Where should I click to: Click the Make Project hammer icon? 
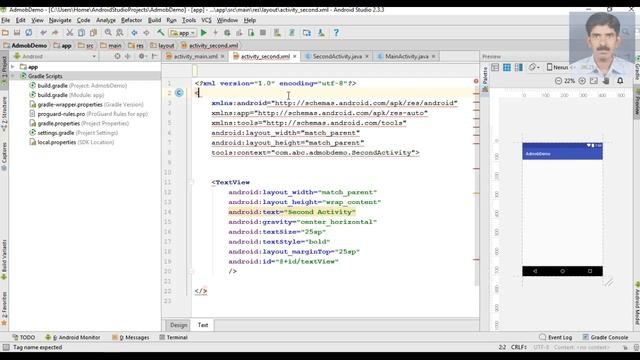(161, 33)
